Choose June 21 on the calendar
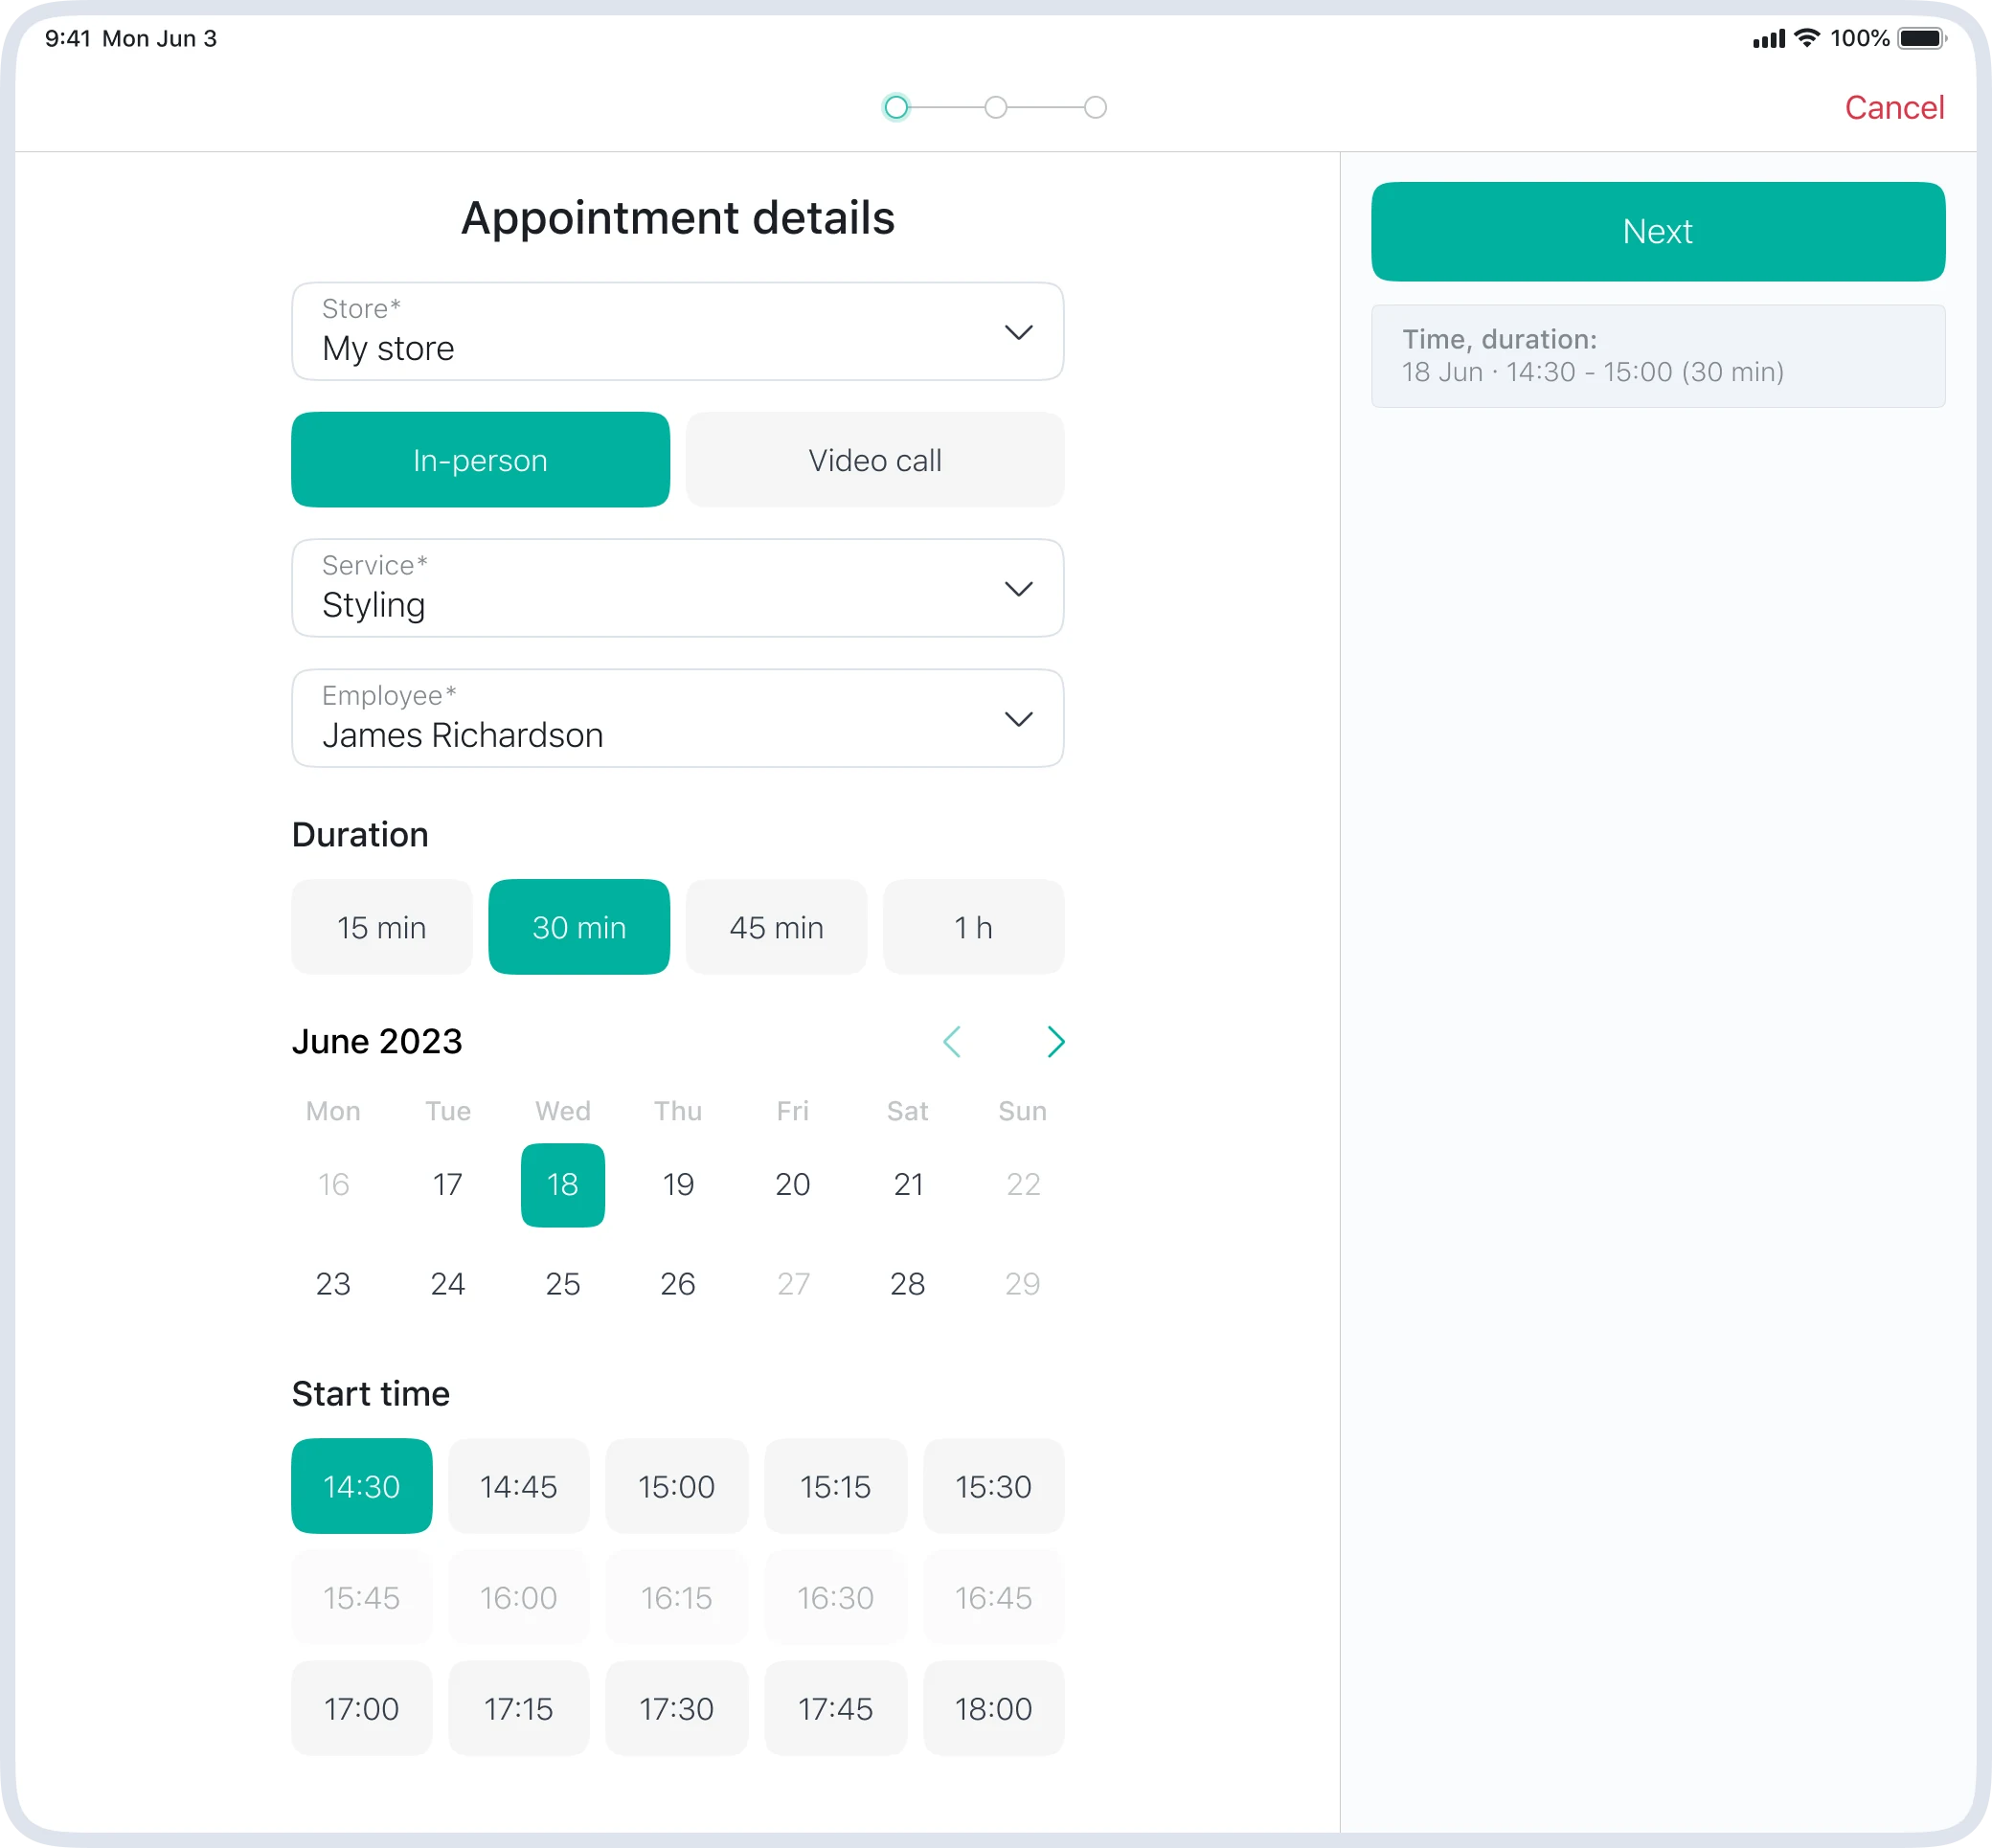 [908, 1185]
